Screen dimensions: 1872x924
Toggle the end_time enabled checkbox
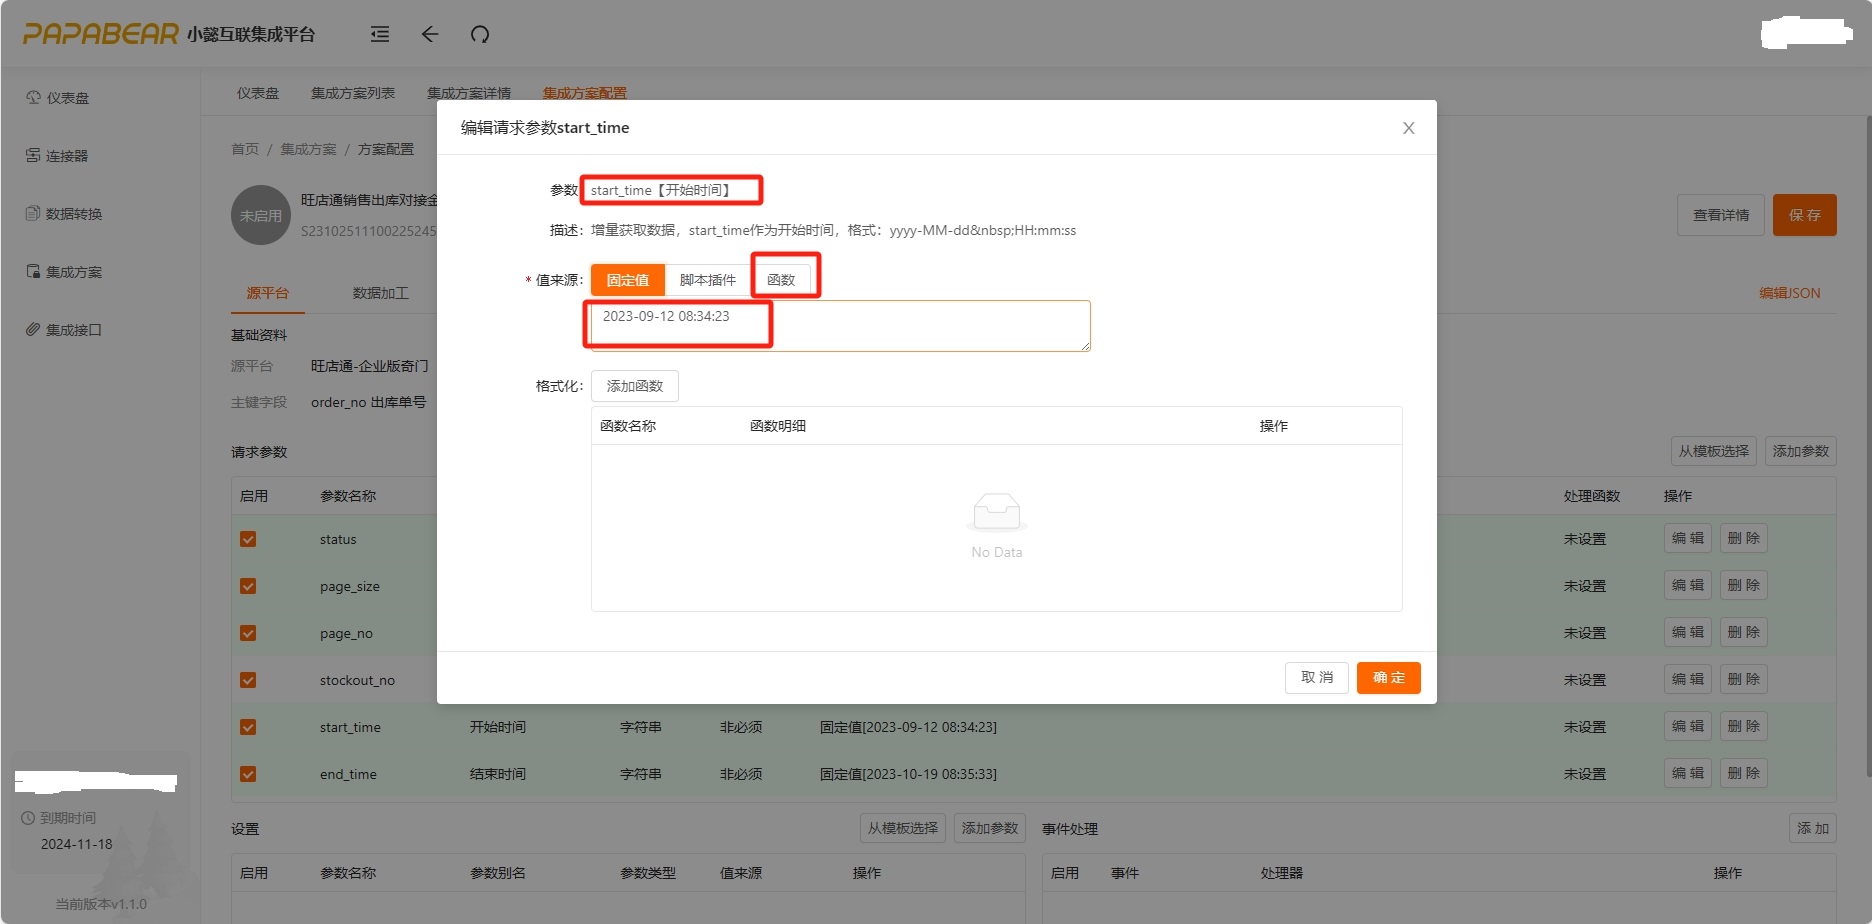tap(248, 774)
